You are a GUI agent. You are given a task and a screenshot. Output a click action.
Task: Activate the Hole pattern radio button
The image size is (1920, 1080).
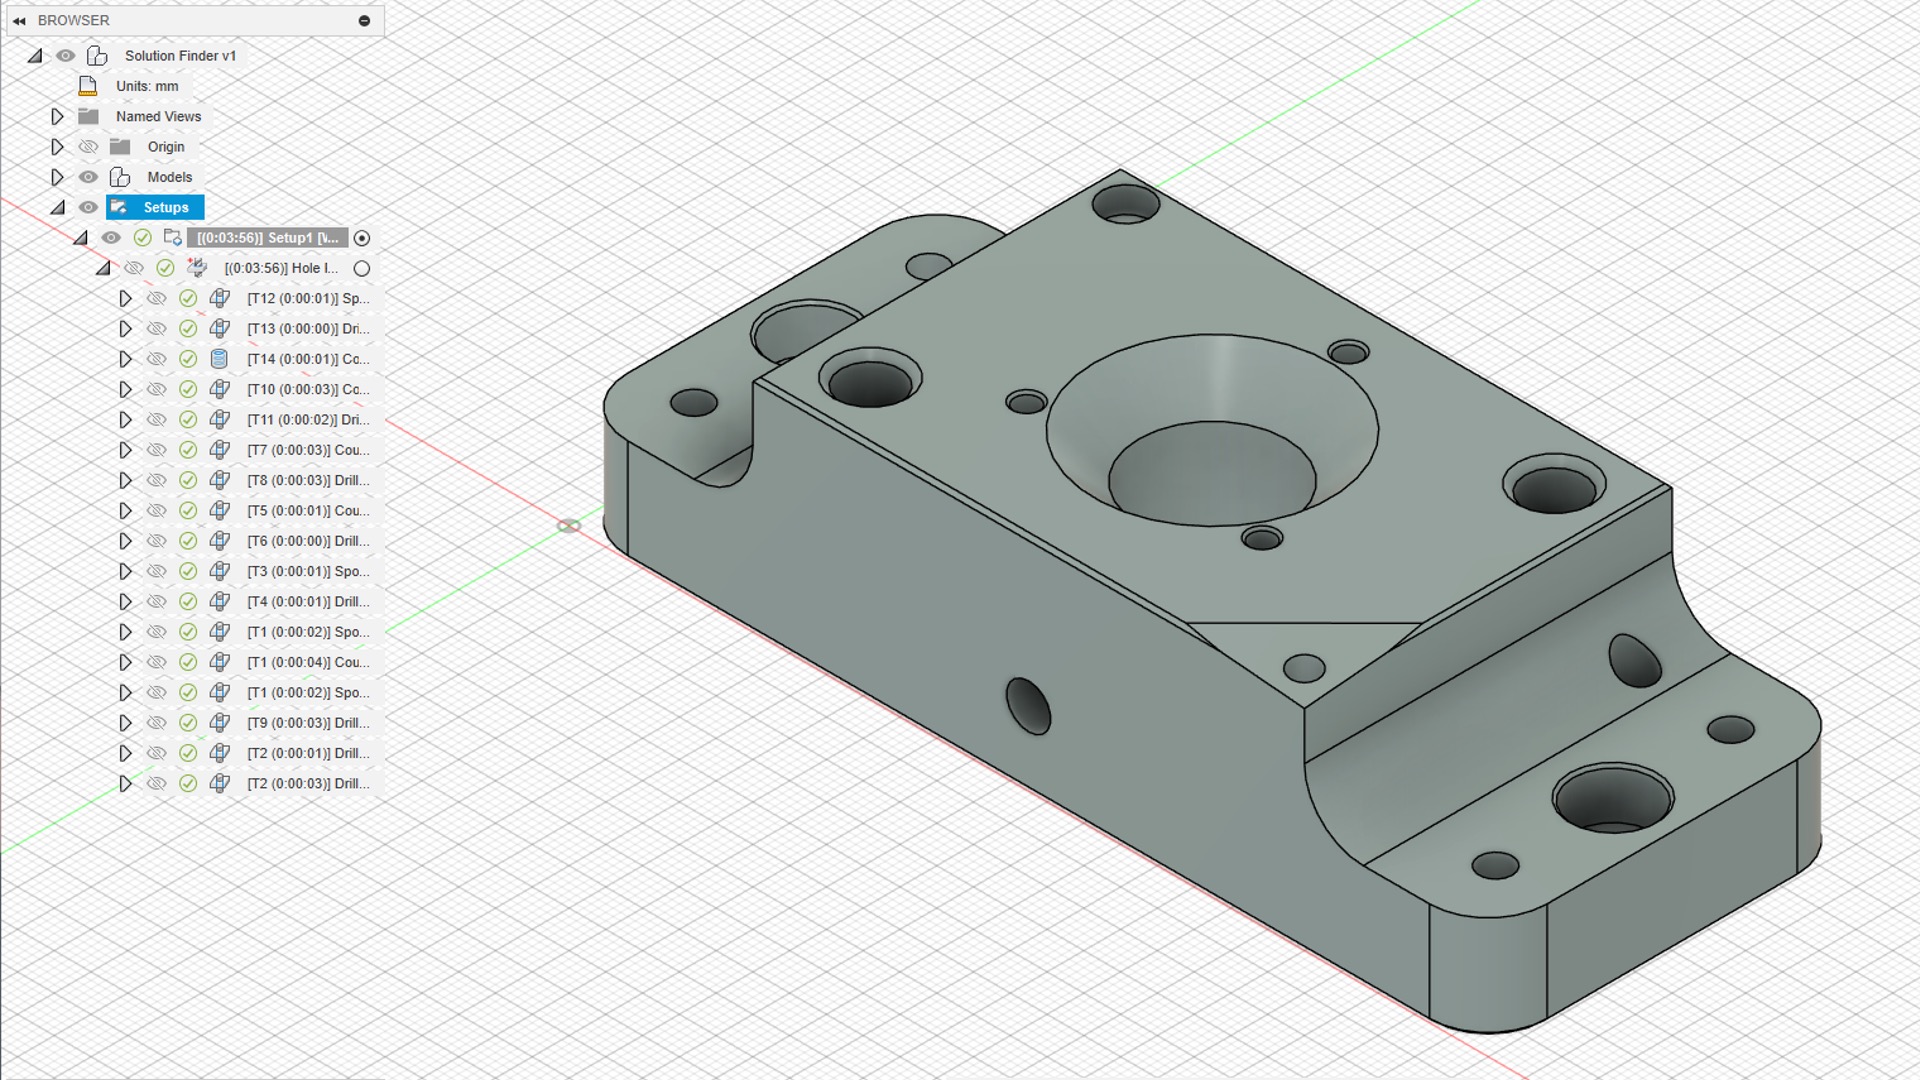click(362, 268)
